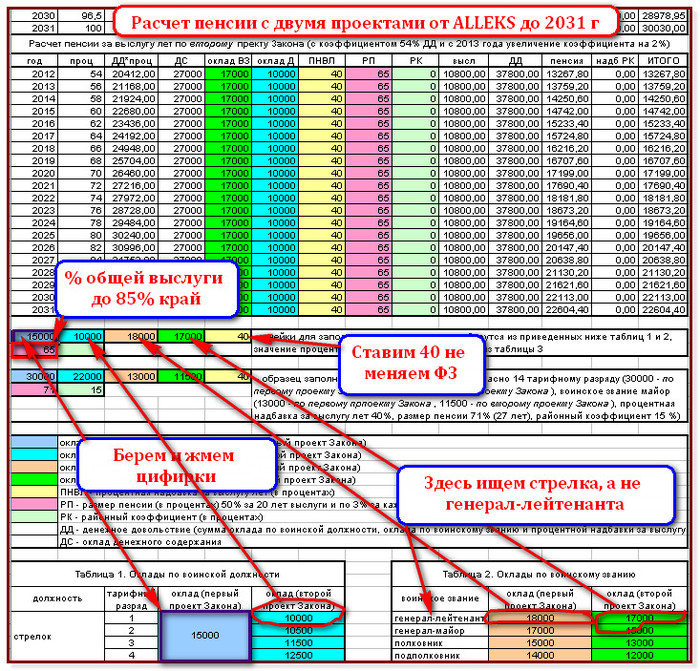Select the orange sample cell 13000

point(131,377)
